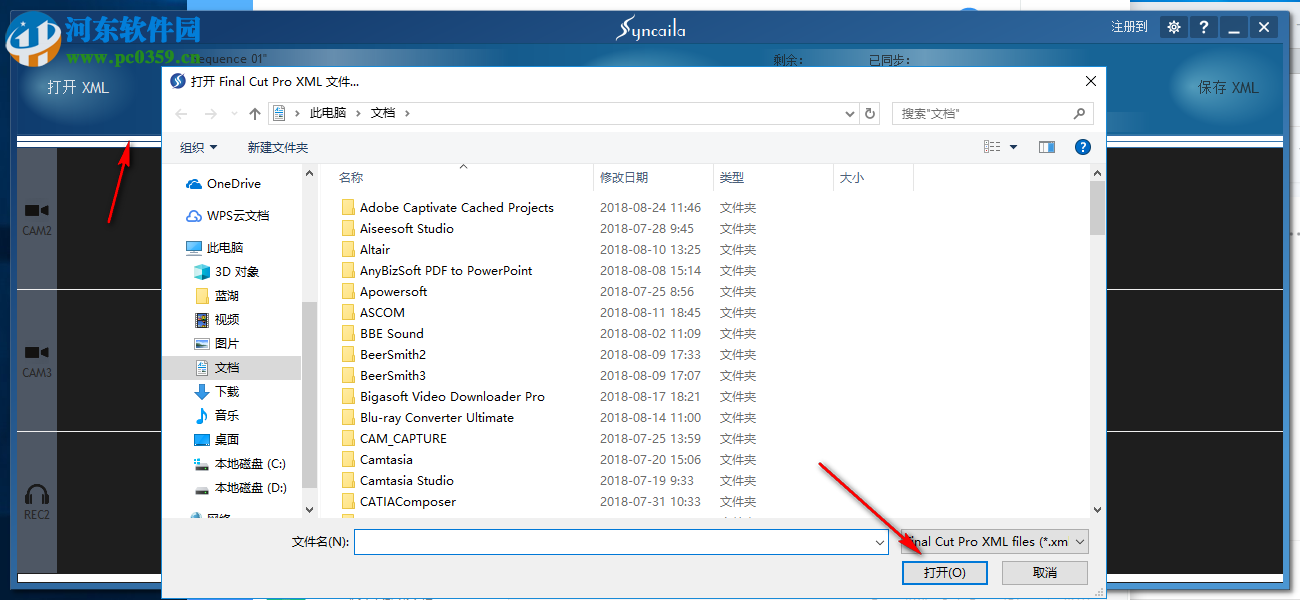Select AnyBizSoft PDF to PowerPoint folder
The width and height of the screenshot is (1300, 600).
436,271
